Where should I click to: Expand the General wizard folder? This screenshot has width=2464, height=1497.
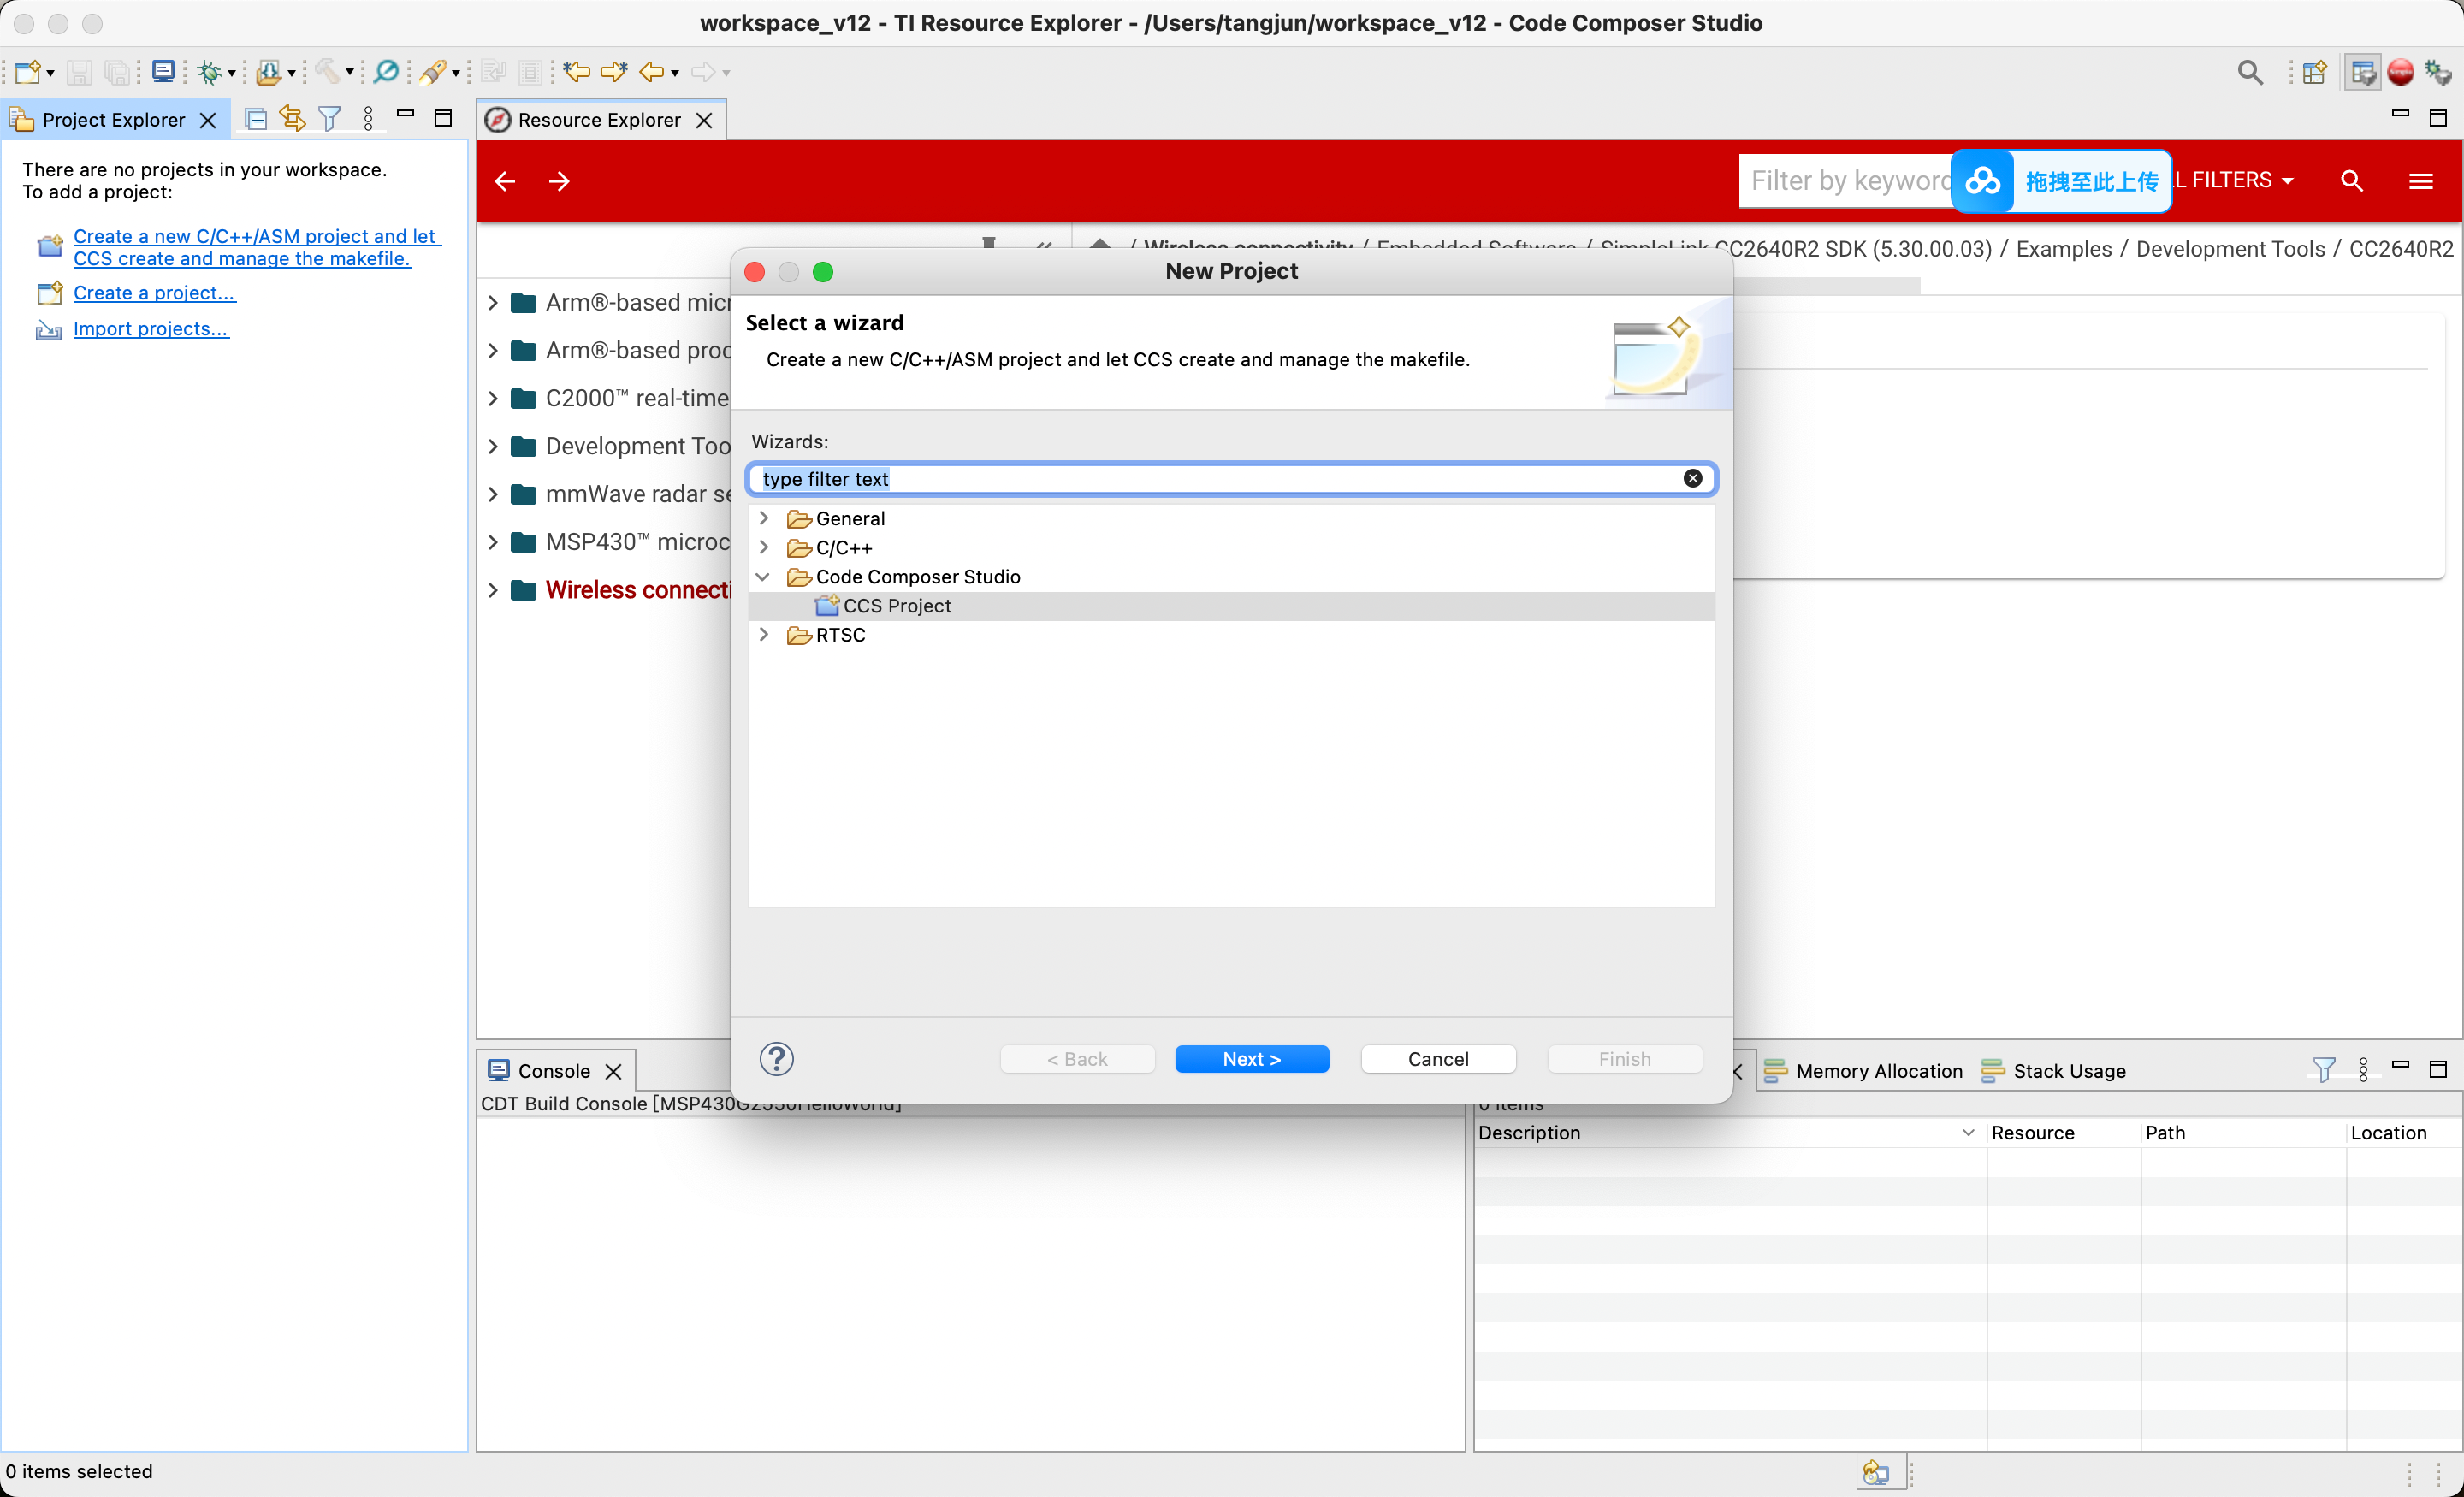pyautogui.click(x=764, y=518)
